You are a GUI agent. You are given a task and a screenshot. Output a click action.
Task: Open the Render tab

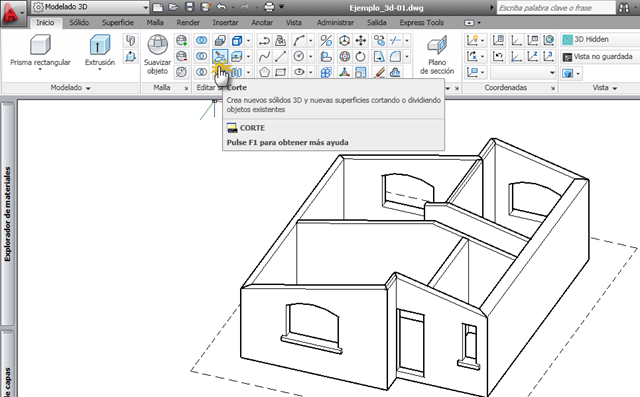click(188, 23)
